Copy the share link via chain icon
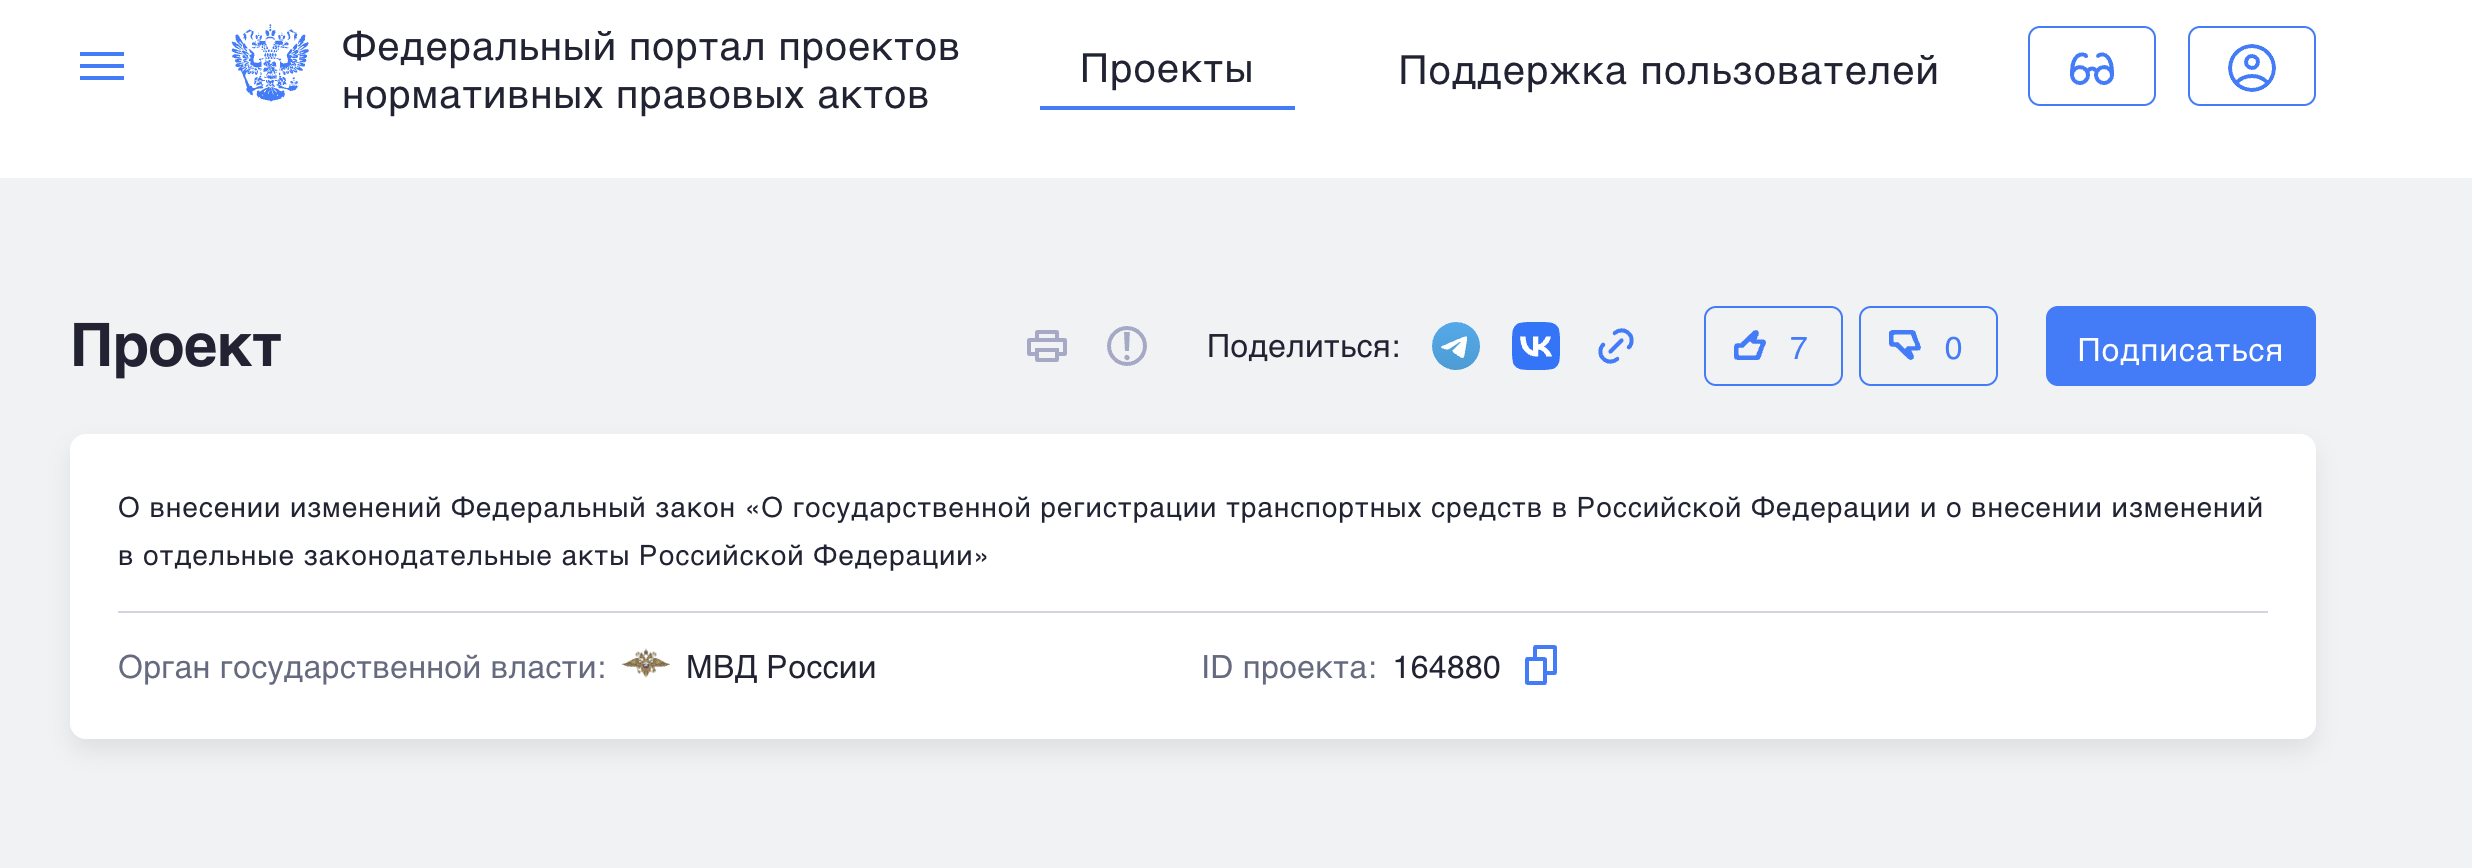The width and height of the screenshot is (2472, 868). 1616,346
